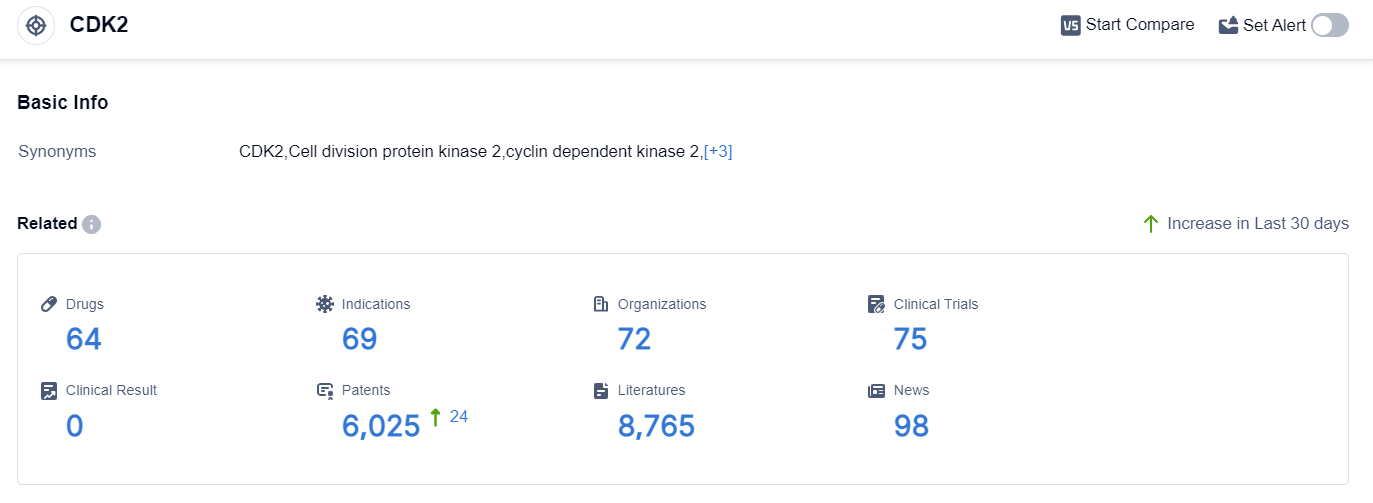Click the CDK2 target icon

point(36,25)
